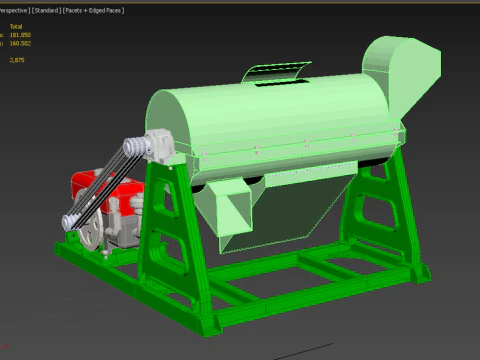Open the Perspective viewport label menu

click(x=14, y=11)
